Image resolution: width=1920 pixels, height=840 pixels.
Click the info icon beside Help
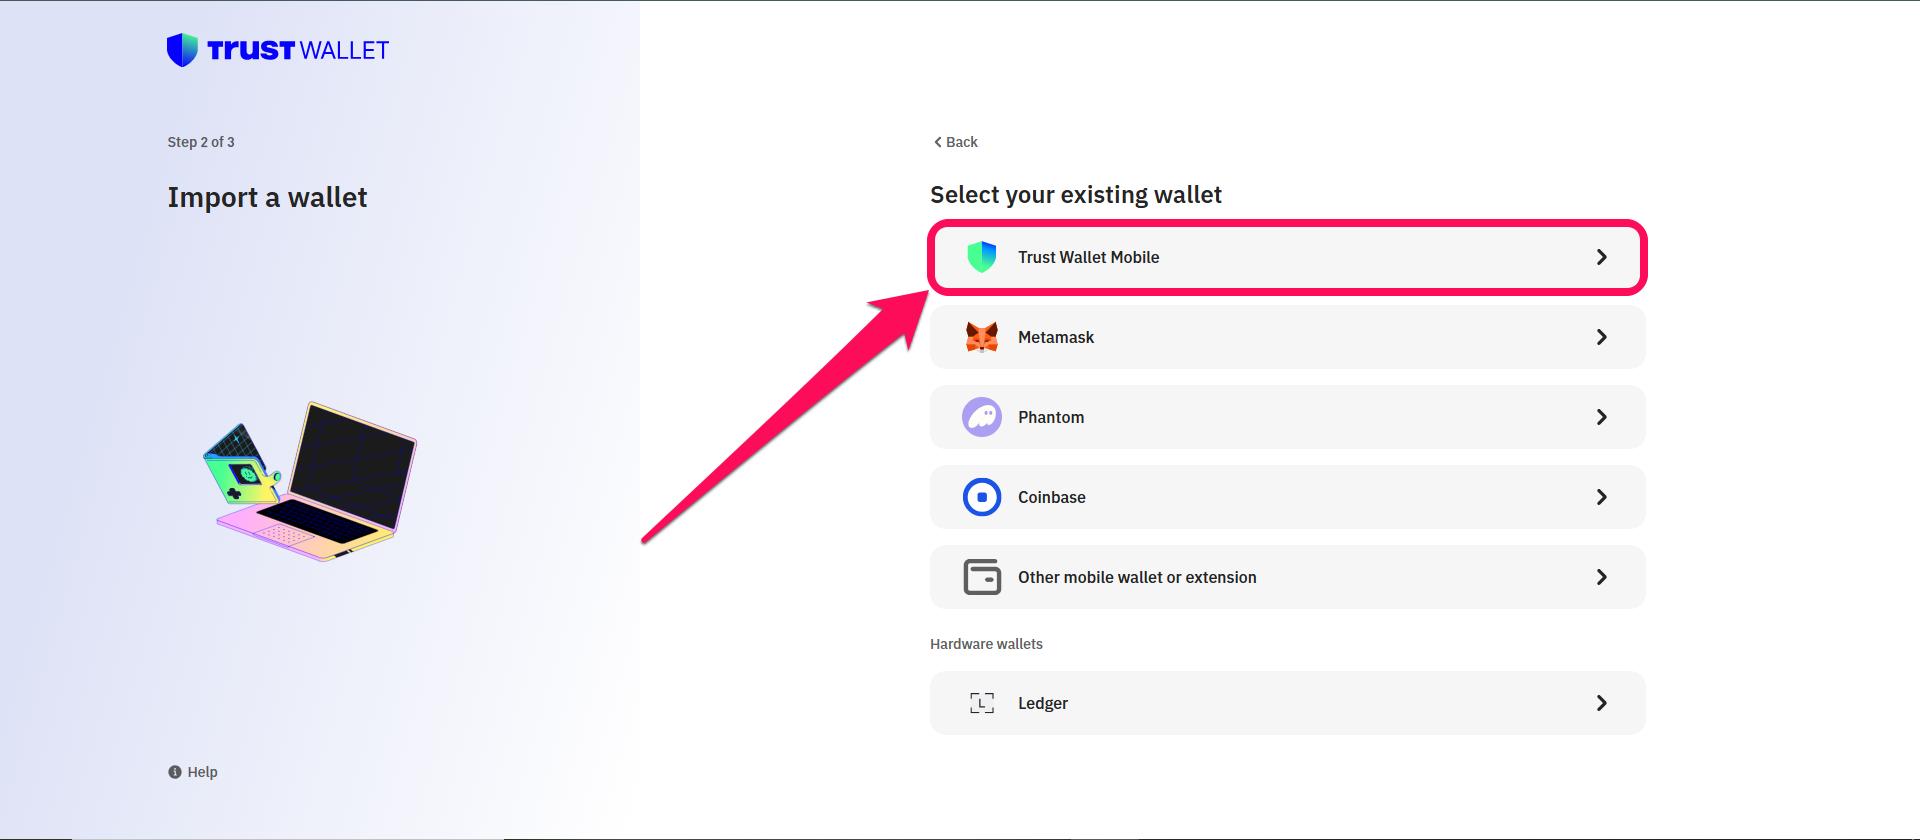[174, 772]
